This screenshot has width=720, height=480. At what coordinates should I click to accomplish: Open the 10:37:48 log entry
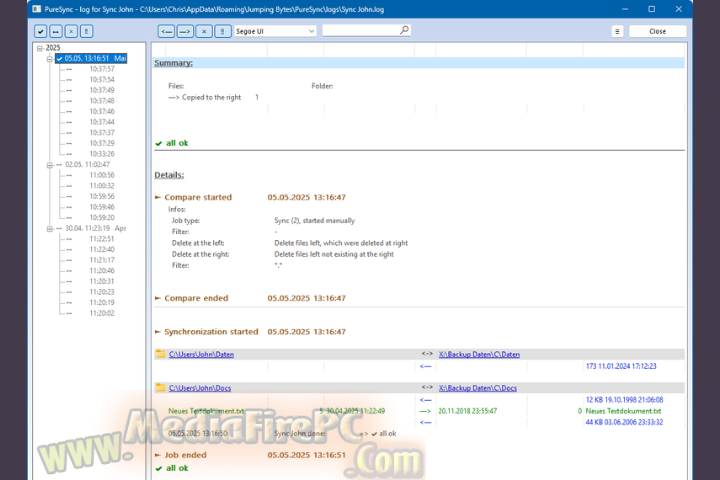102,101
